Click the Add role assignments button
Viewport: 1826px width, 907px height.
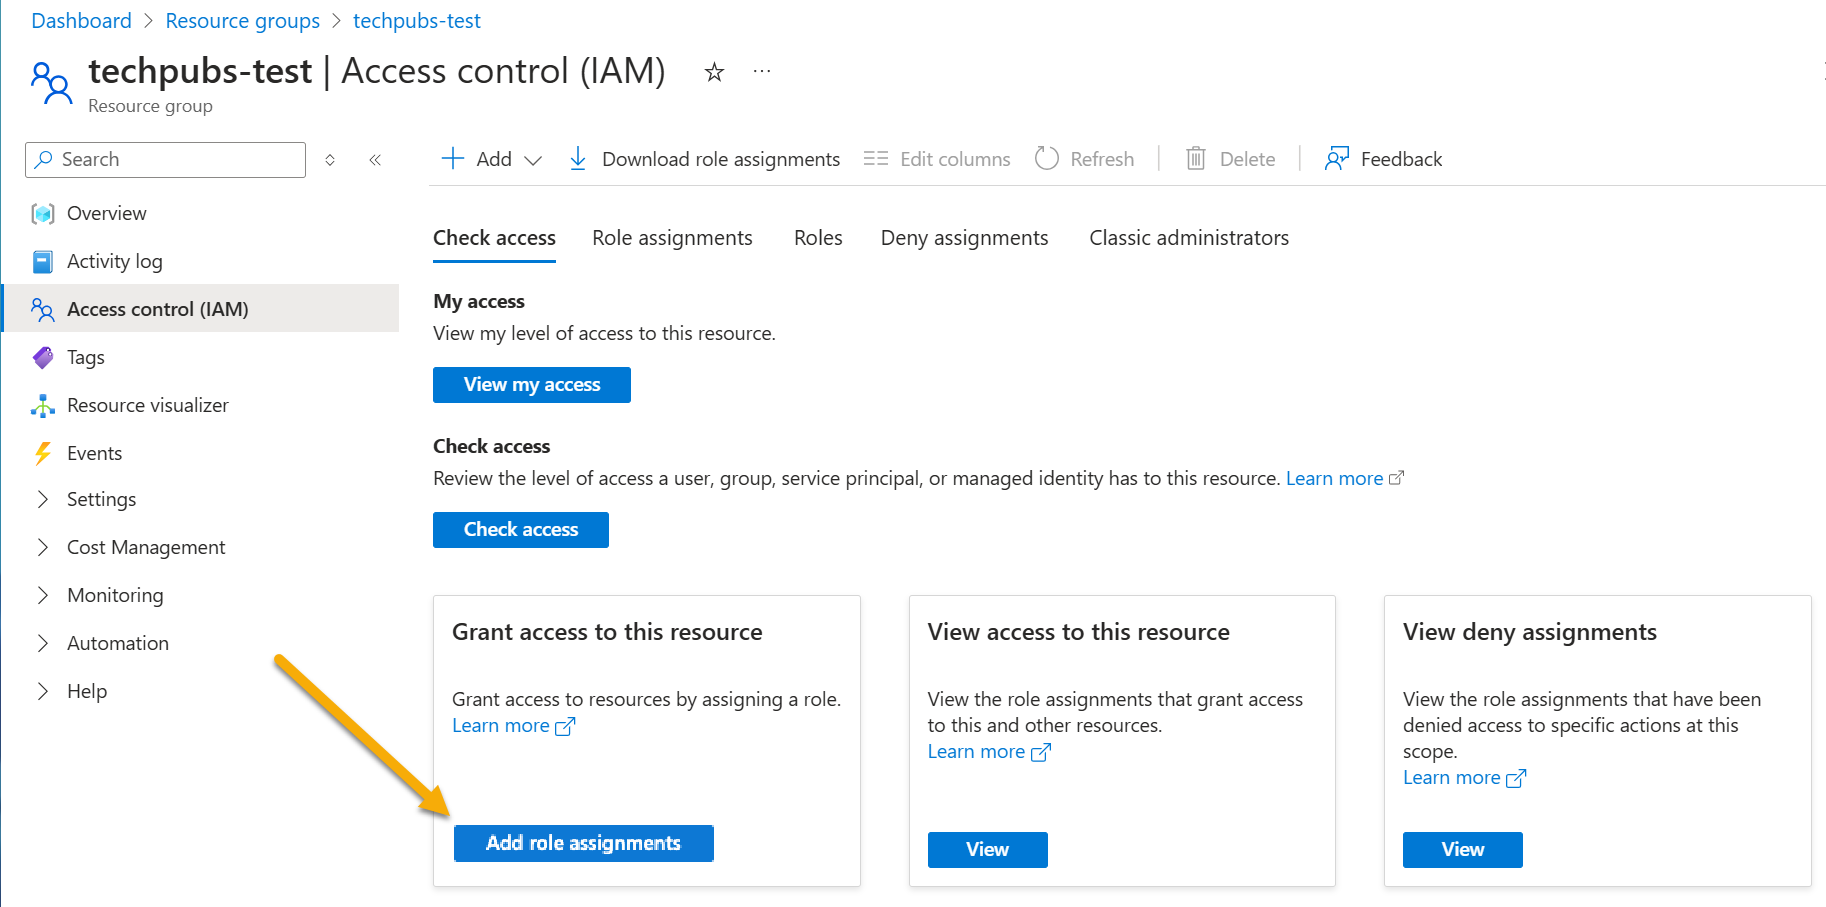583,843
